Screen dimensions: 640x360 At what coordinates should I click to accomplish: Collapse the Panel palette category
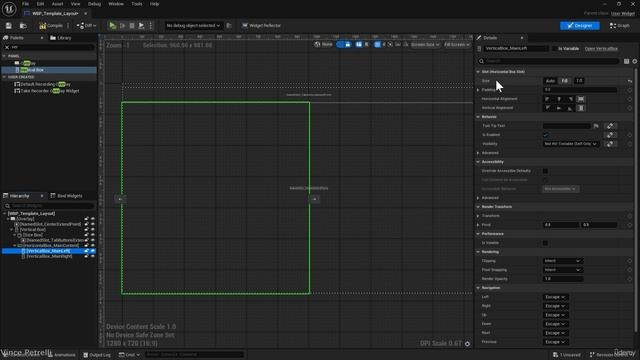[x=4, y=56]
